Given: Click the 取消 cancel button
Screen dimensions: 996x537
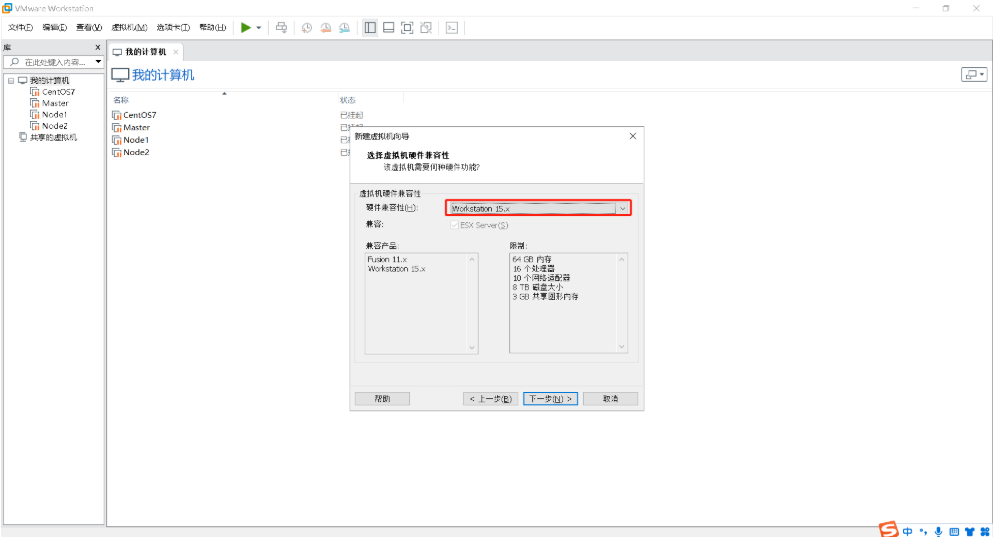Looking at the screenshot, I should 610,399.
